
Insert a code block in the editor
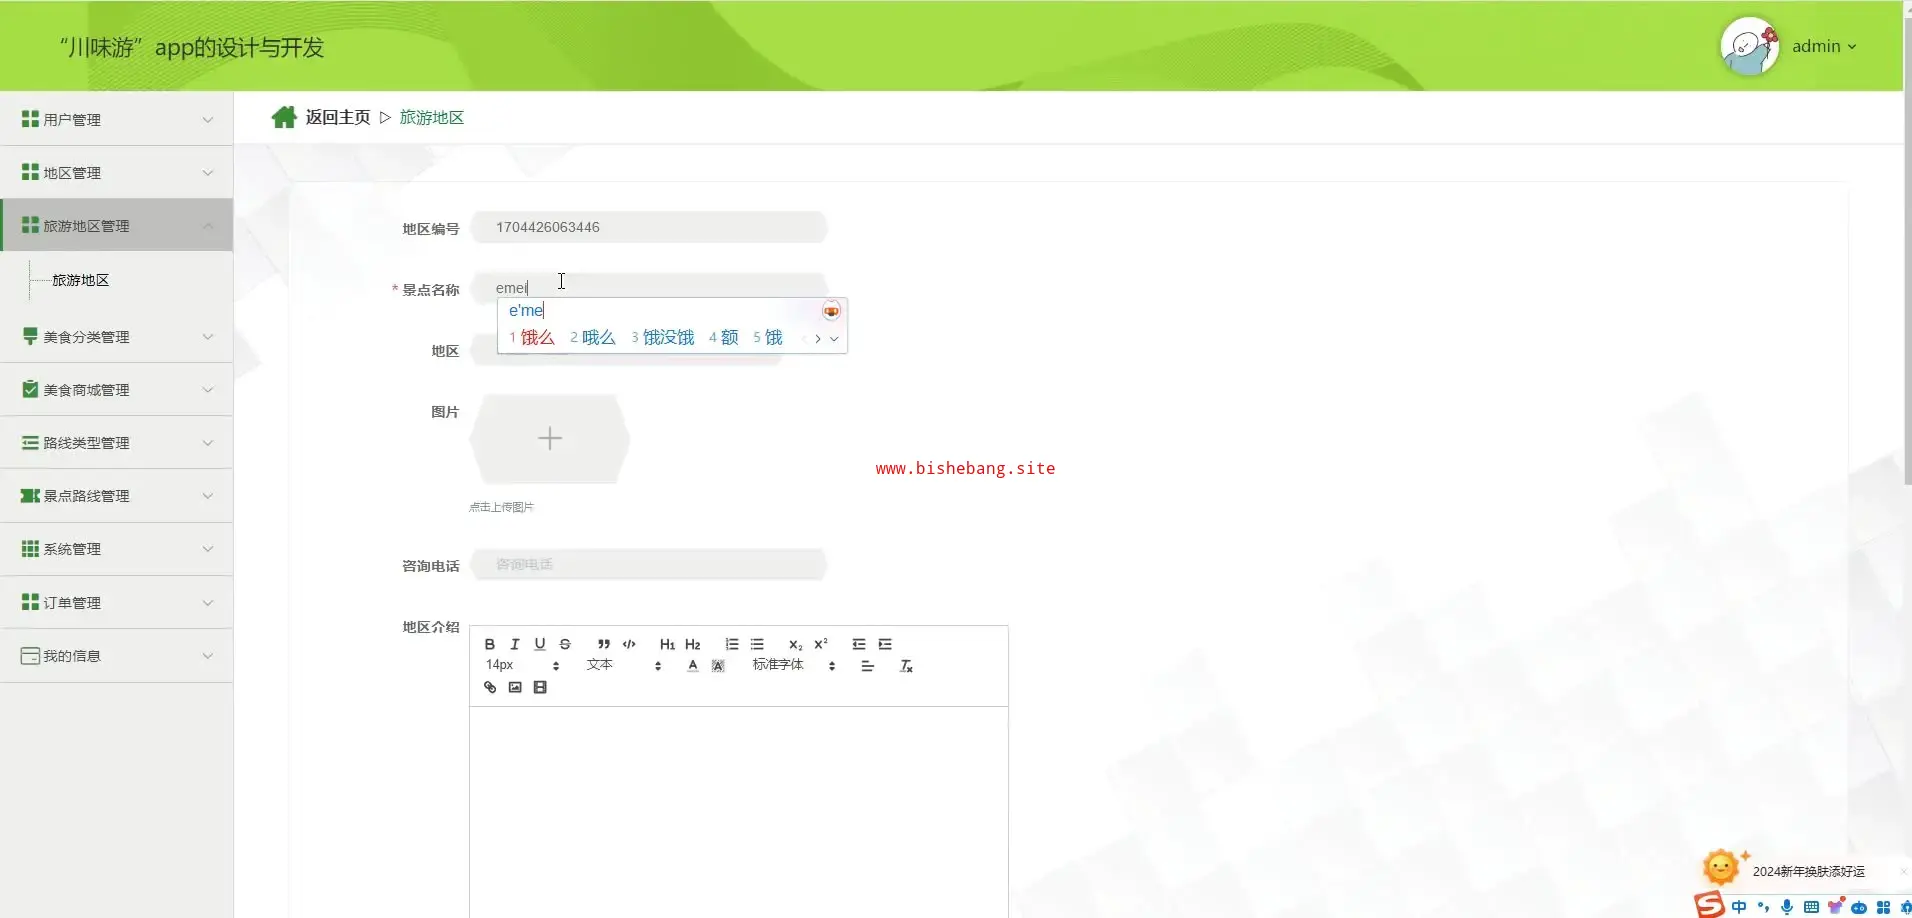click(629, 644)
